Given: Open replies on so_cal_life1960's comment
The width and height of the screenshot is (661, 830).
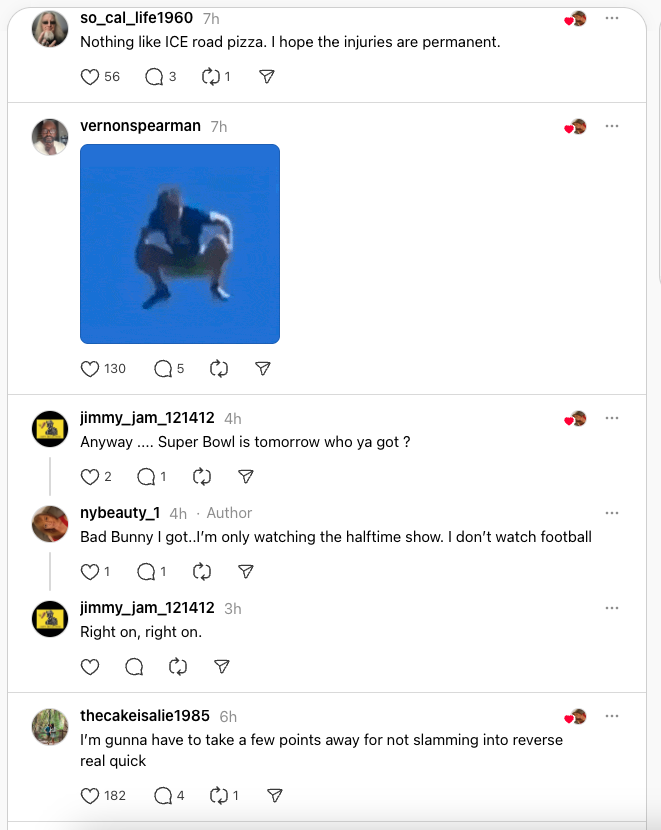Looking at the screenshot, I should [x=154, y=77].
